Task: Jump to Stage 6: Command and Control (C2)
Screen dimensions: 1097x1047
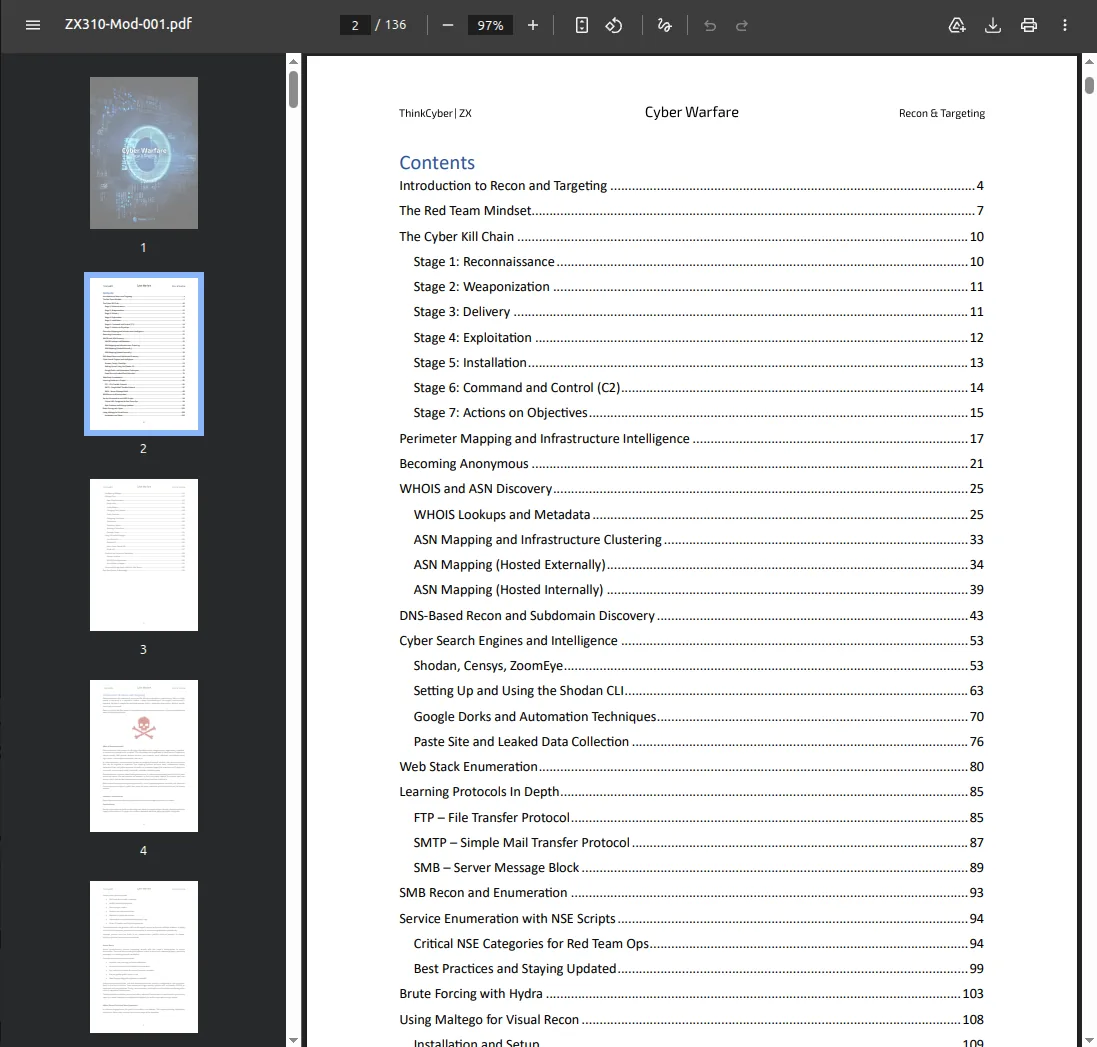Action: click(698, 388)
